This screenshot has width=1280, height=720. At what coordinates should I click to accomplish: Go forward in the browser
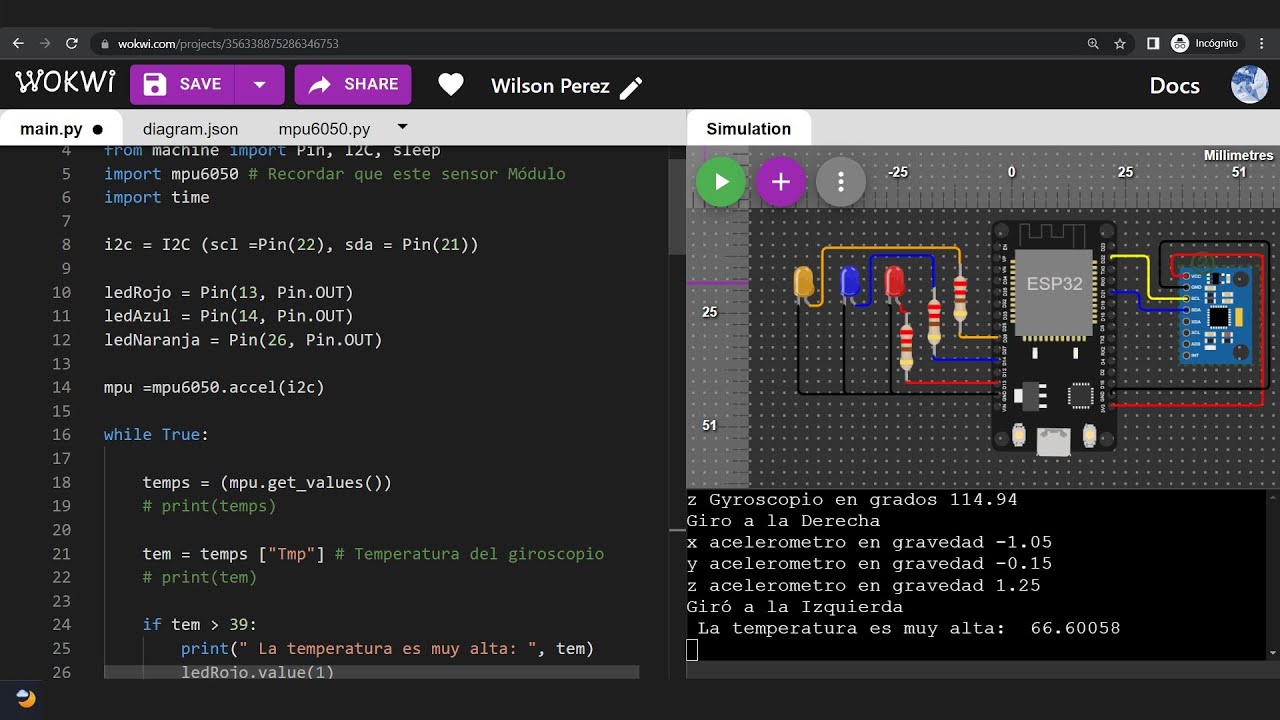point(45,44)
